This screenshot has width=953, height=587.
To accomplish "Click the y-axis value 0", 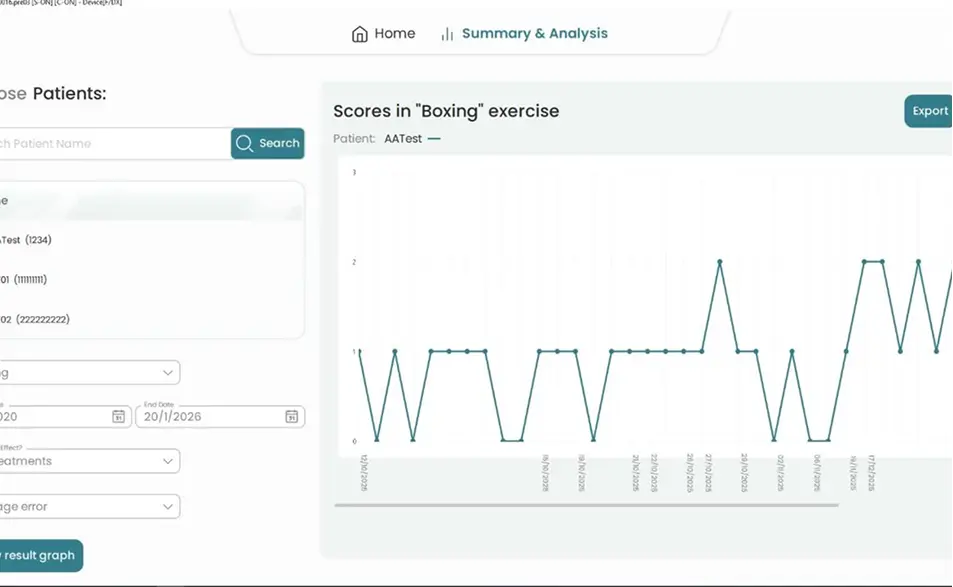I will click(x=354, y=442).
